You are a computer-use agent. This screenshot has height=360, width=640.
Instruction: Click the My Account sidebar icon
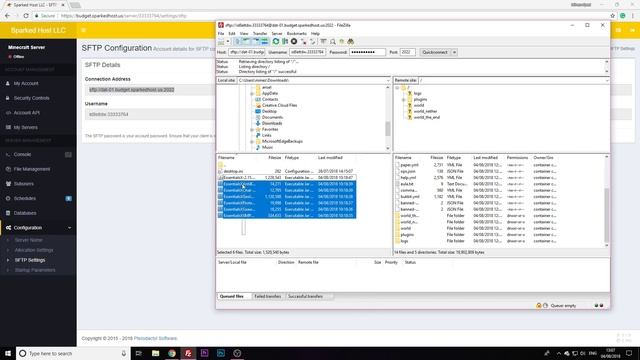(x=8, y=83)
